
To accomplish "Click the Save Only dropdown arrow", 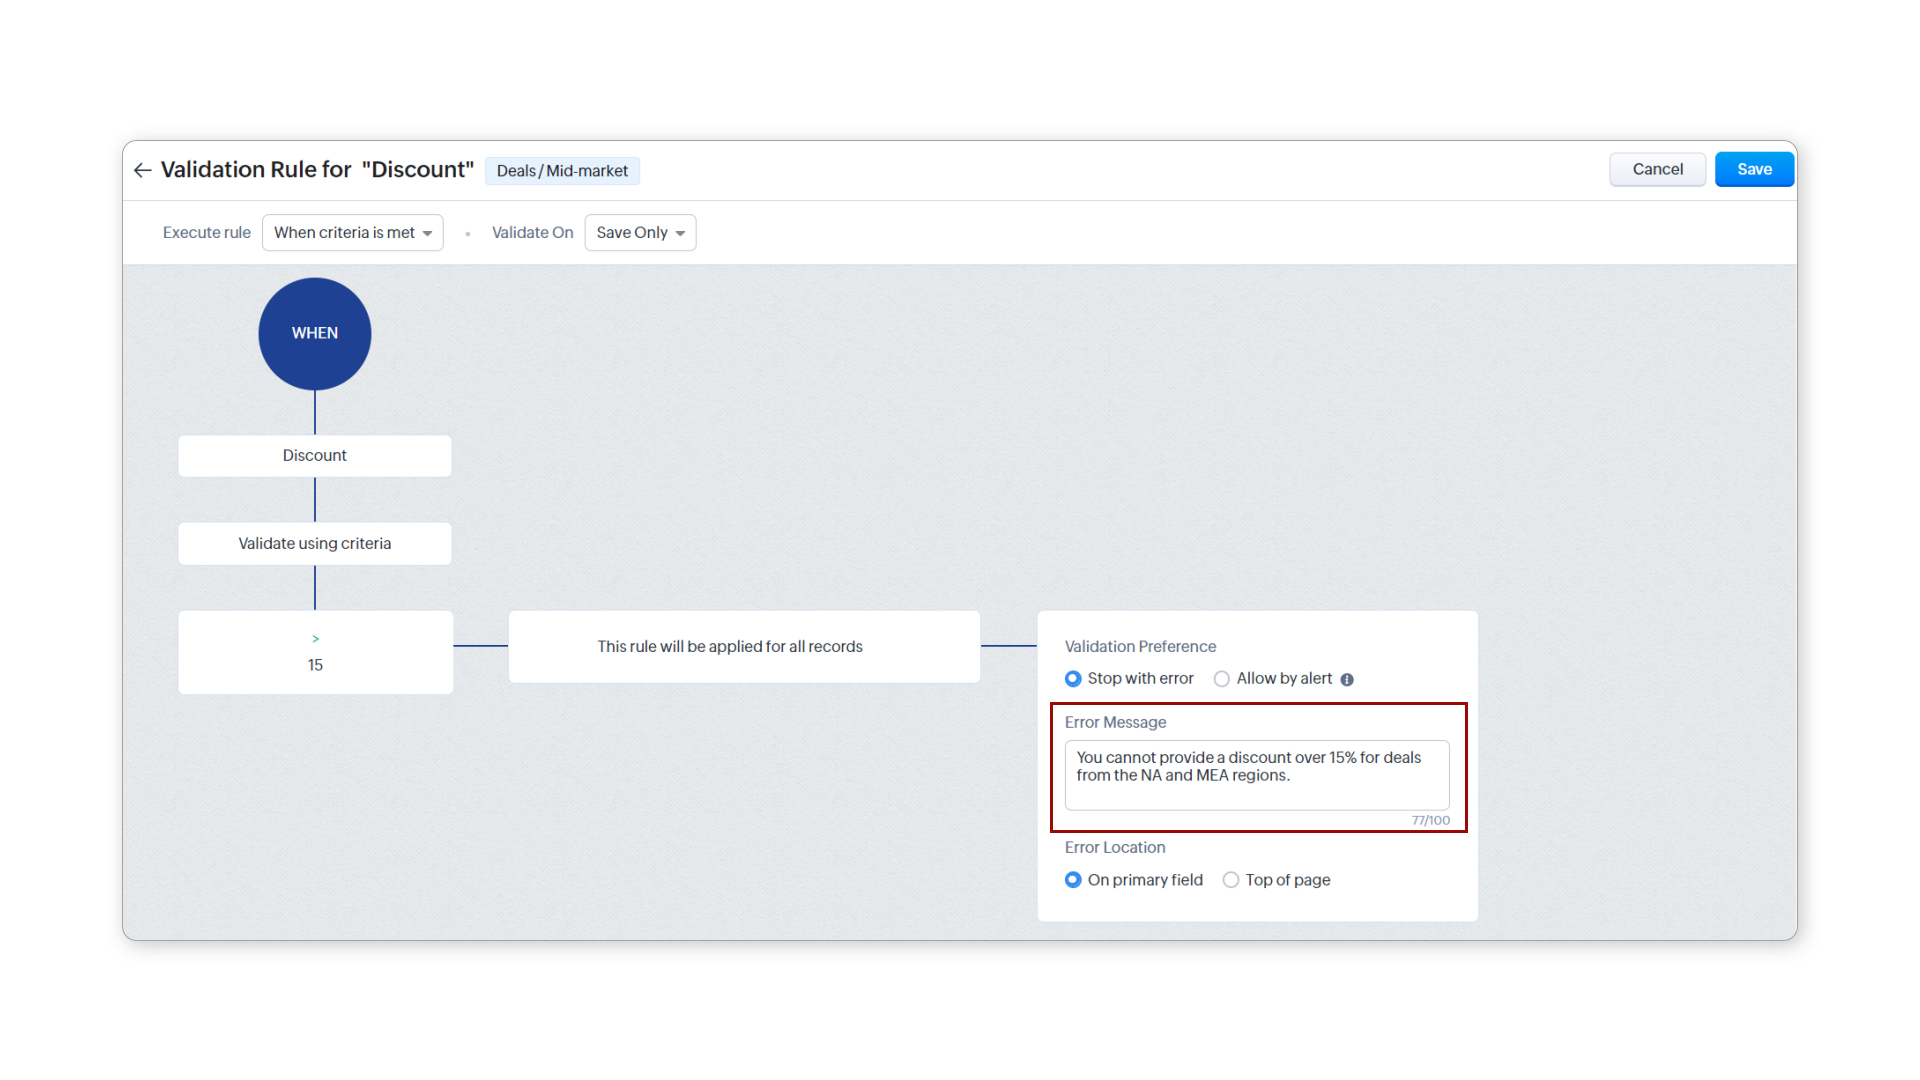I will click(680, 234).
